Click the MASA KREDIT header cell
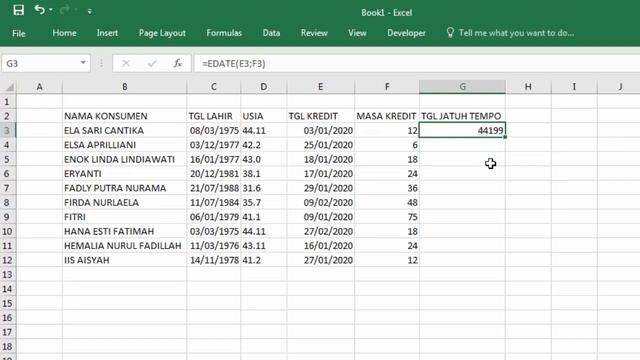640x360 pixels. 387,116
